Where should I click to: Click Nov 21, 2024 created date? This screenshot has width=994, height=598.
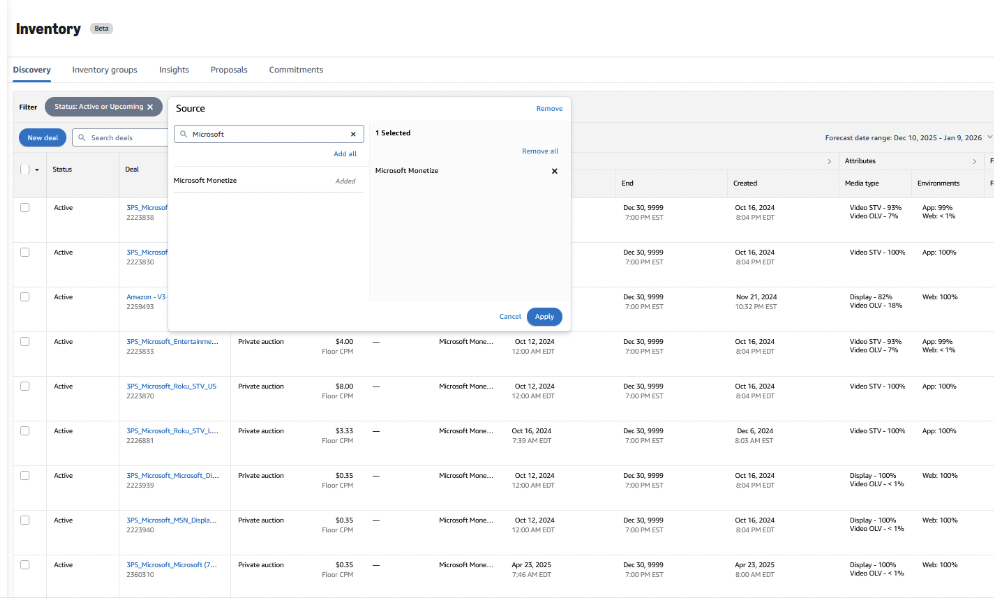pyautogui.click(x=756, y=297)
